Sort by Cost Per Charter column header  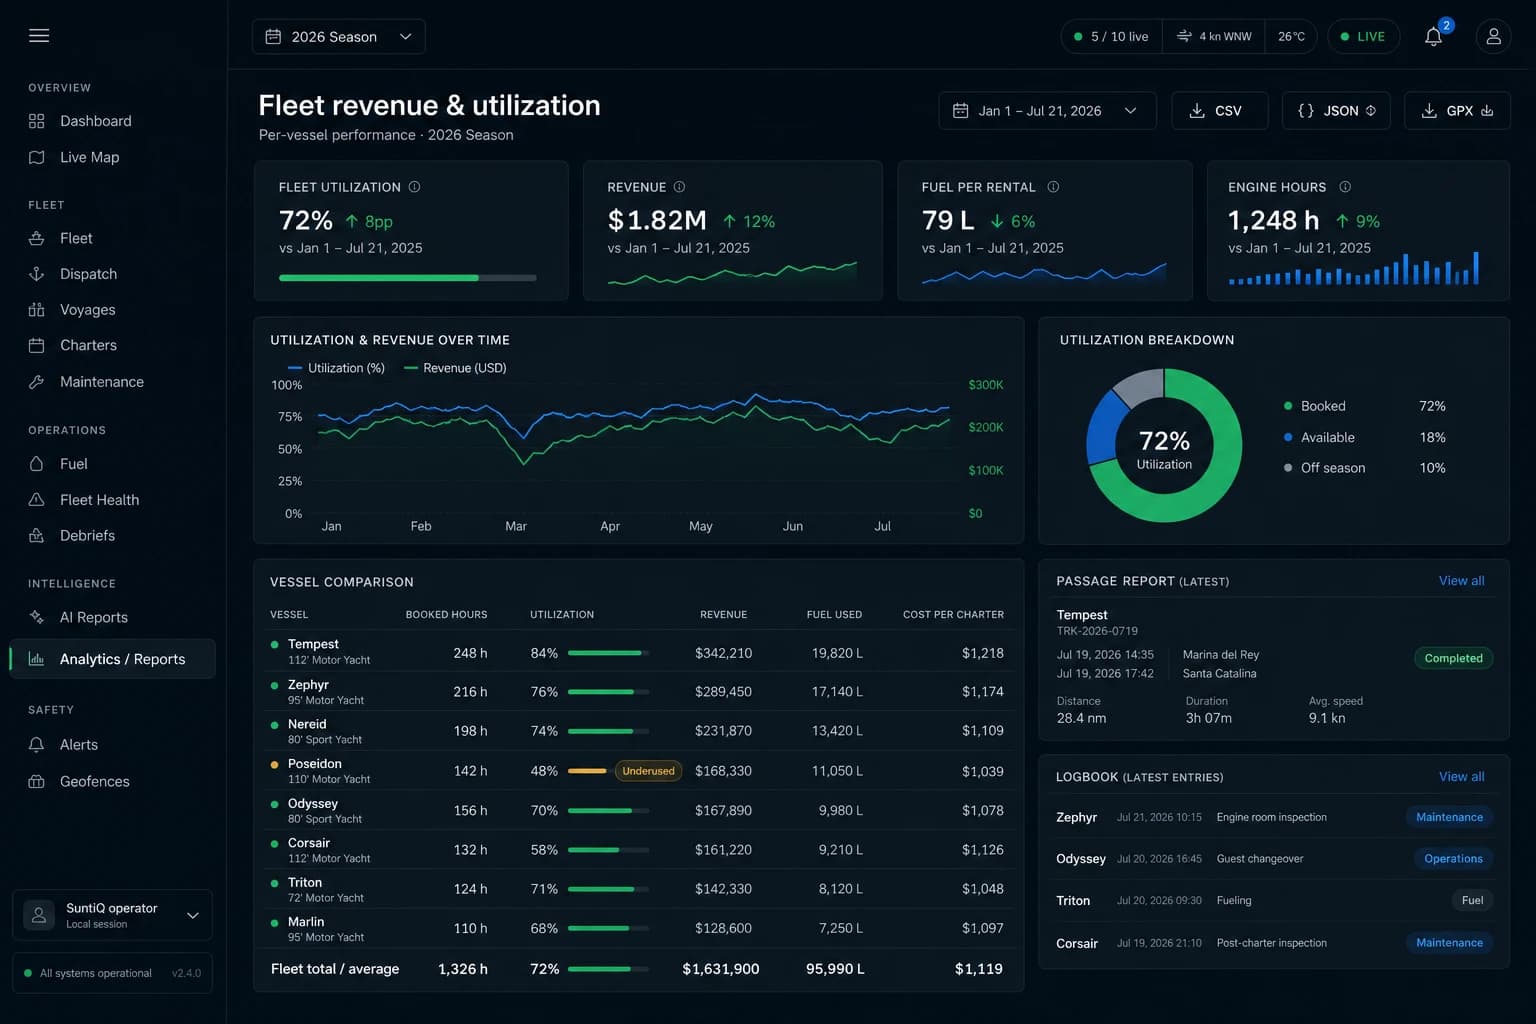[953, 614]
